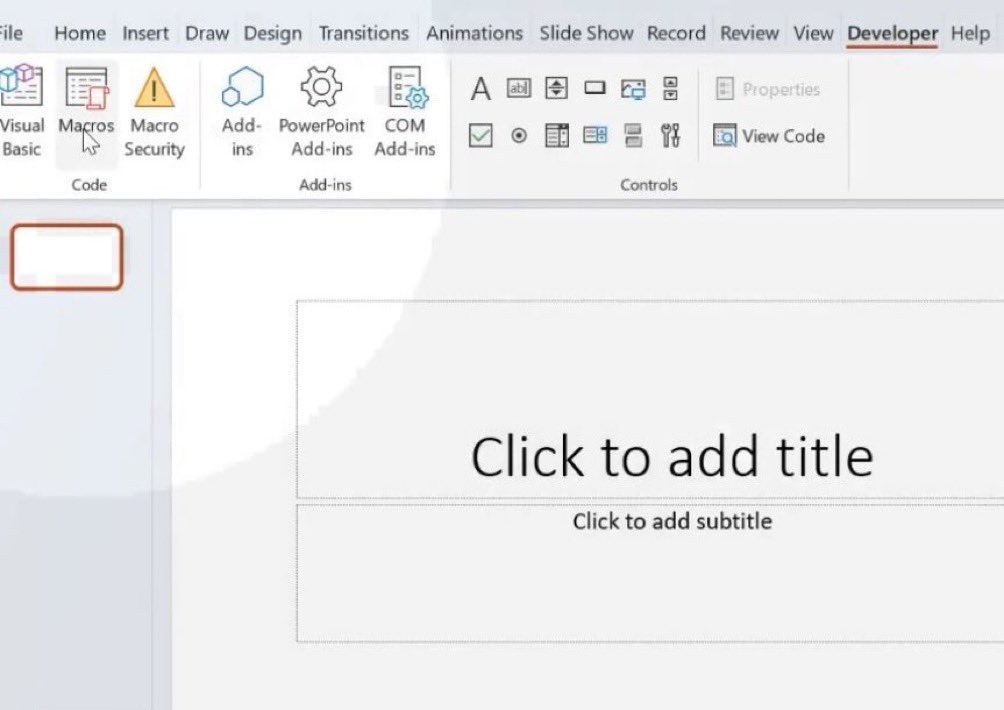Switch to the Record tab
The width and height of the screenshot is (1004, 710).
point(676,33)
